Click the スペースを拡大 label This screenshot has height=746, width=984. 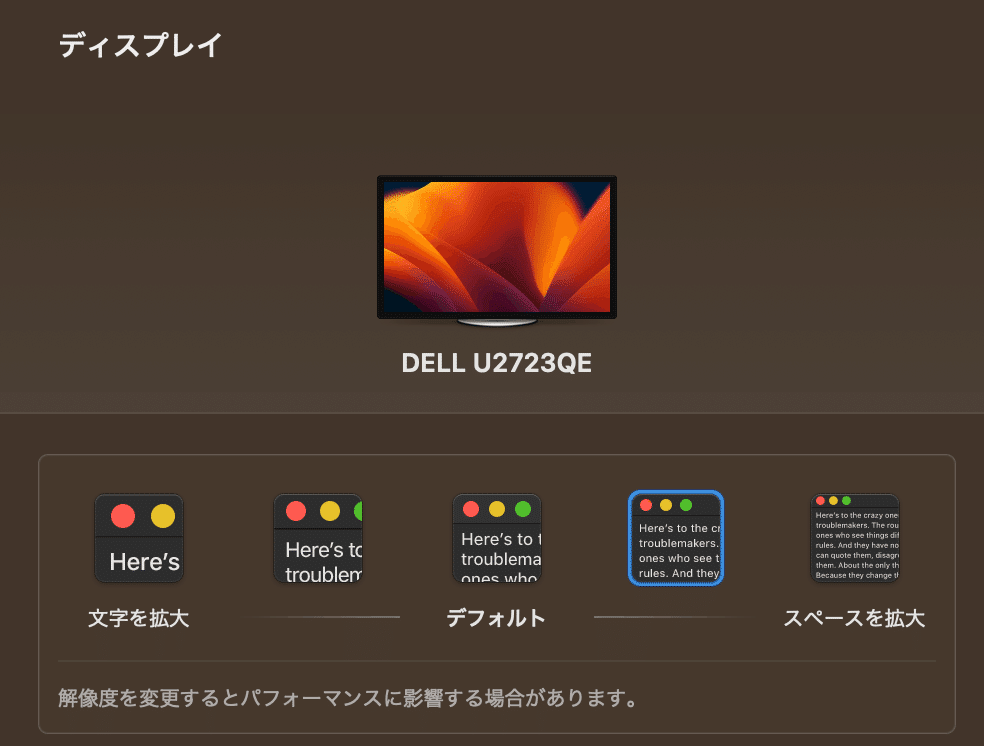coord(854,618)
